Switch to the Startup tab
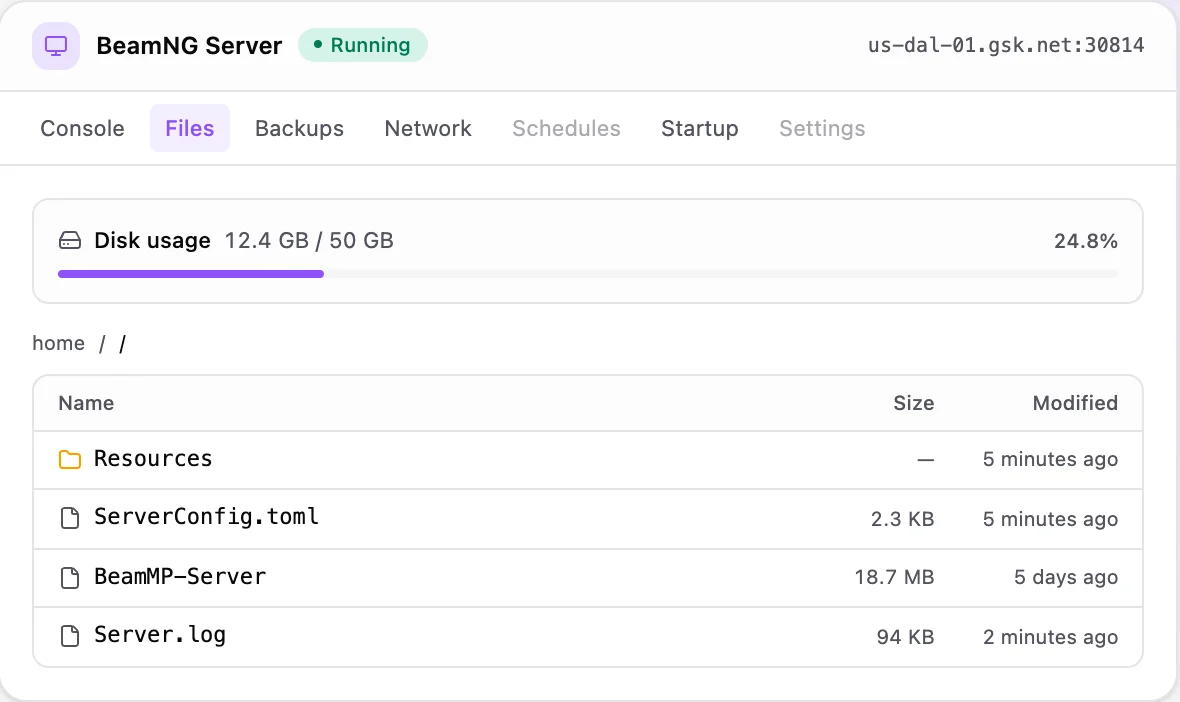 [x=700, y=129]
